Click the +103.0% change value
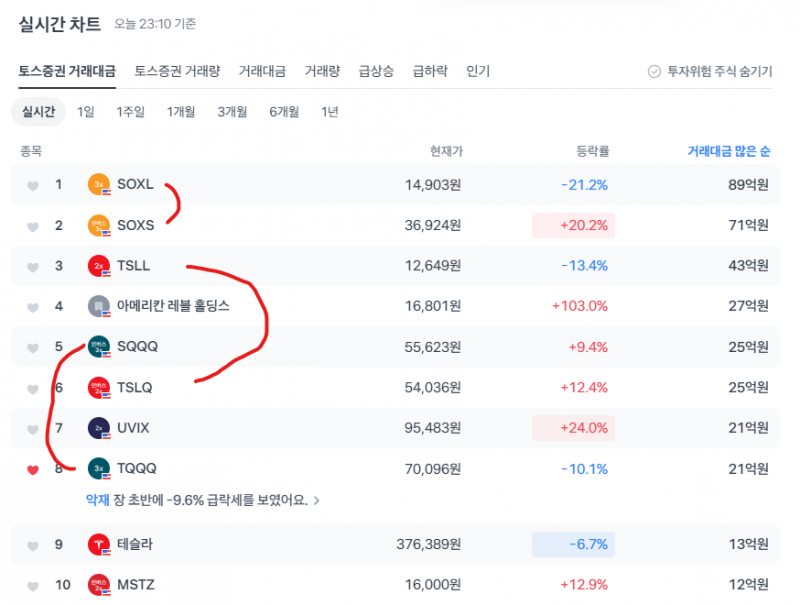 click(580, 306)
